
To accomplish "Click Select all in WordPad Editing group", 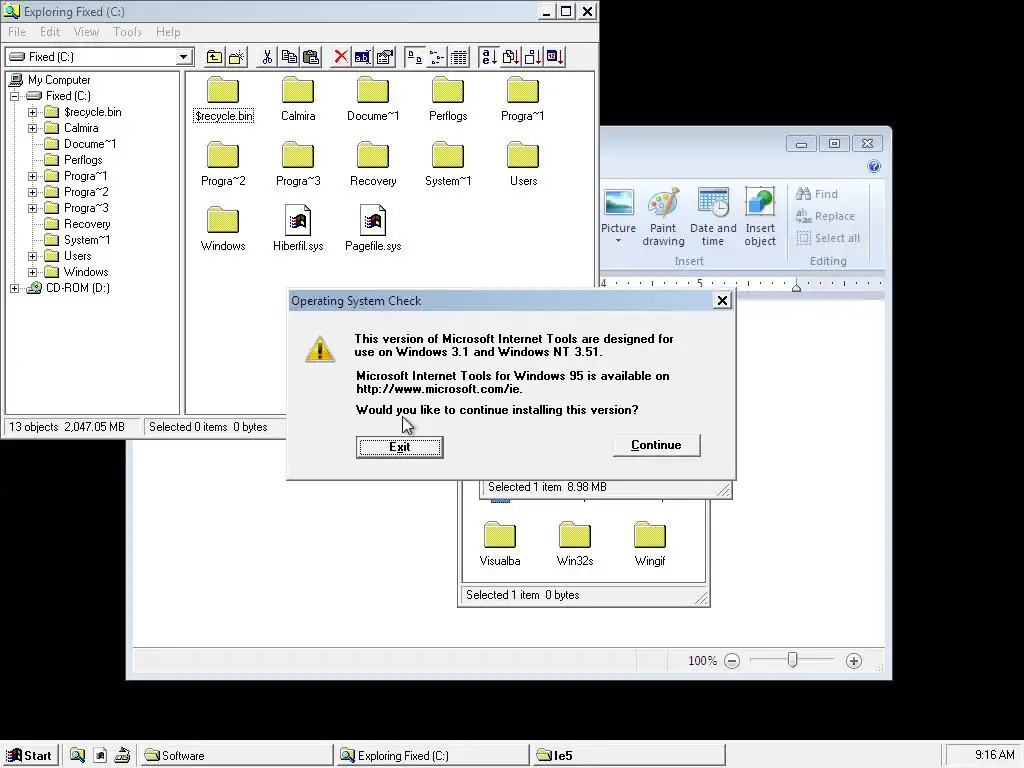I will [x=828, y=238].
